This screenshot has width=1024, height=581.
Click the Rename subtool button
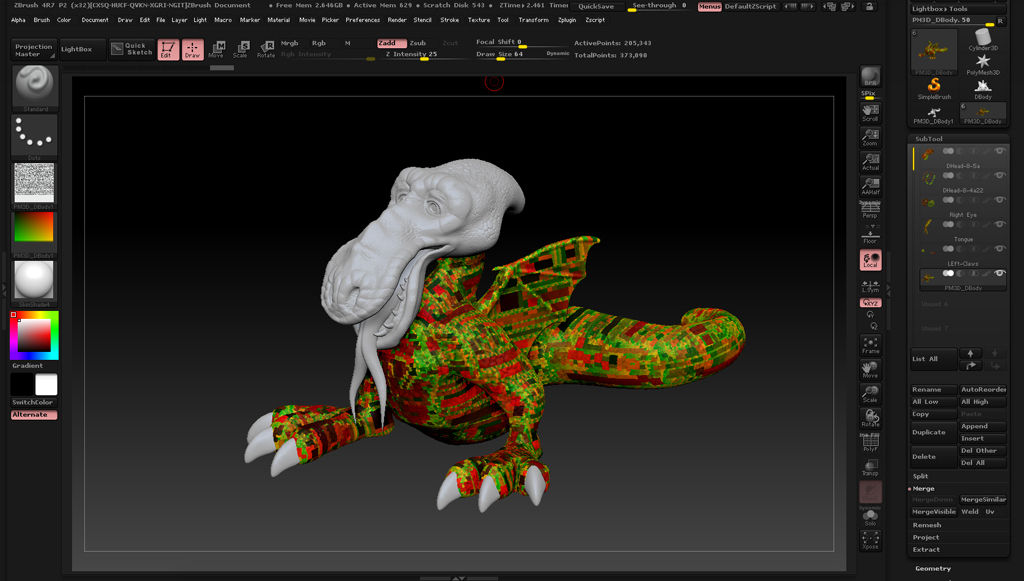coord(934,390)
